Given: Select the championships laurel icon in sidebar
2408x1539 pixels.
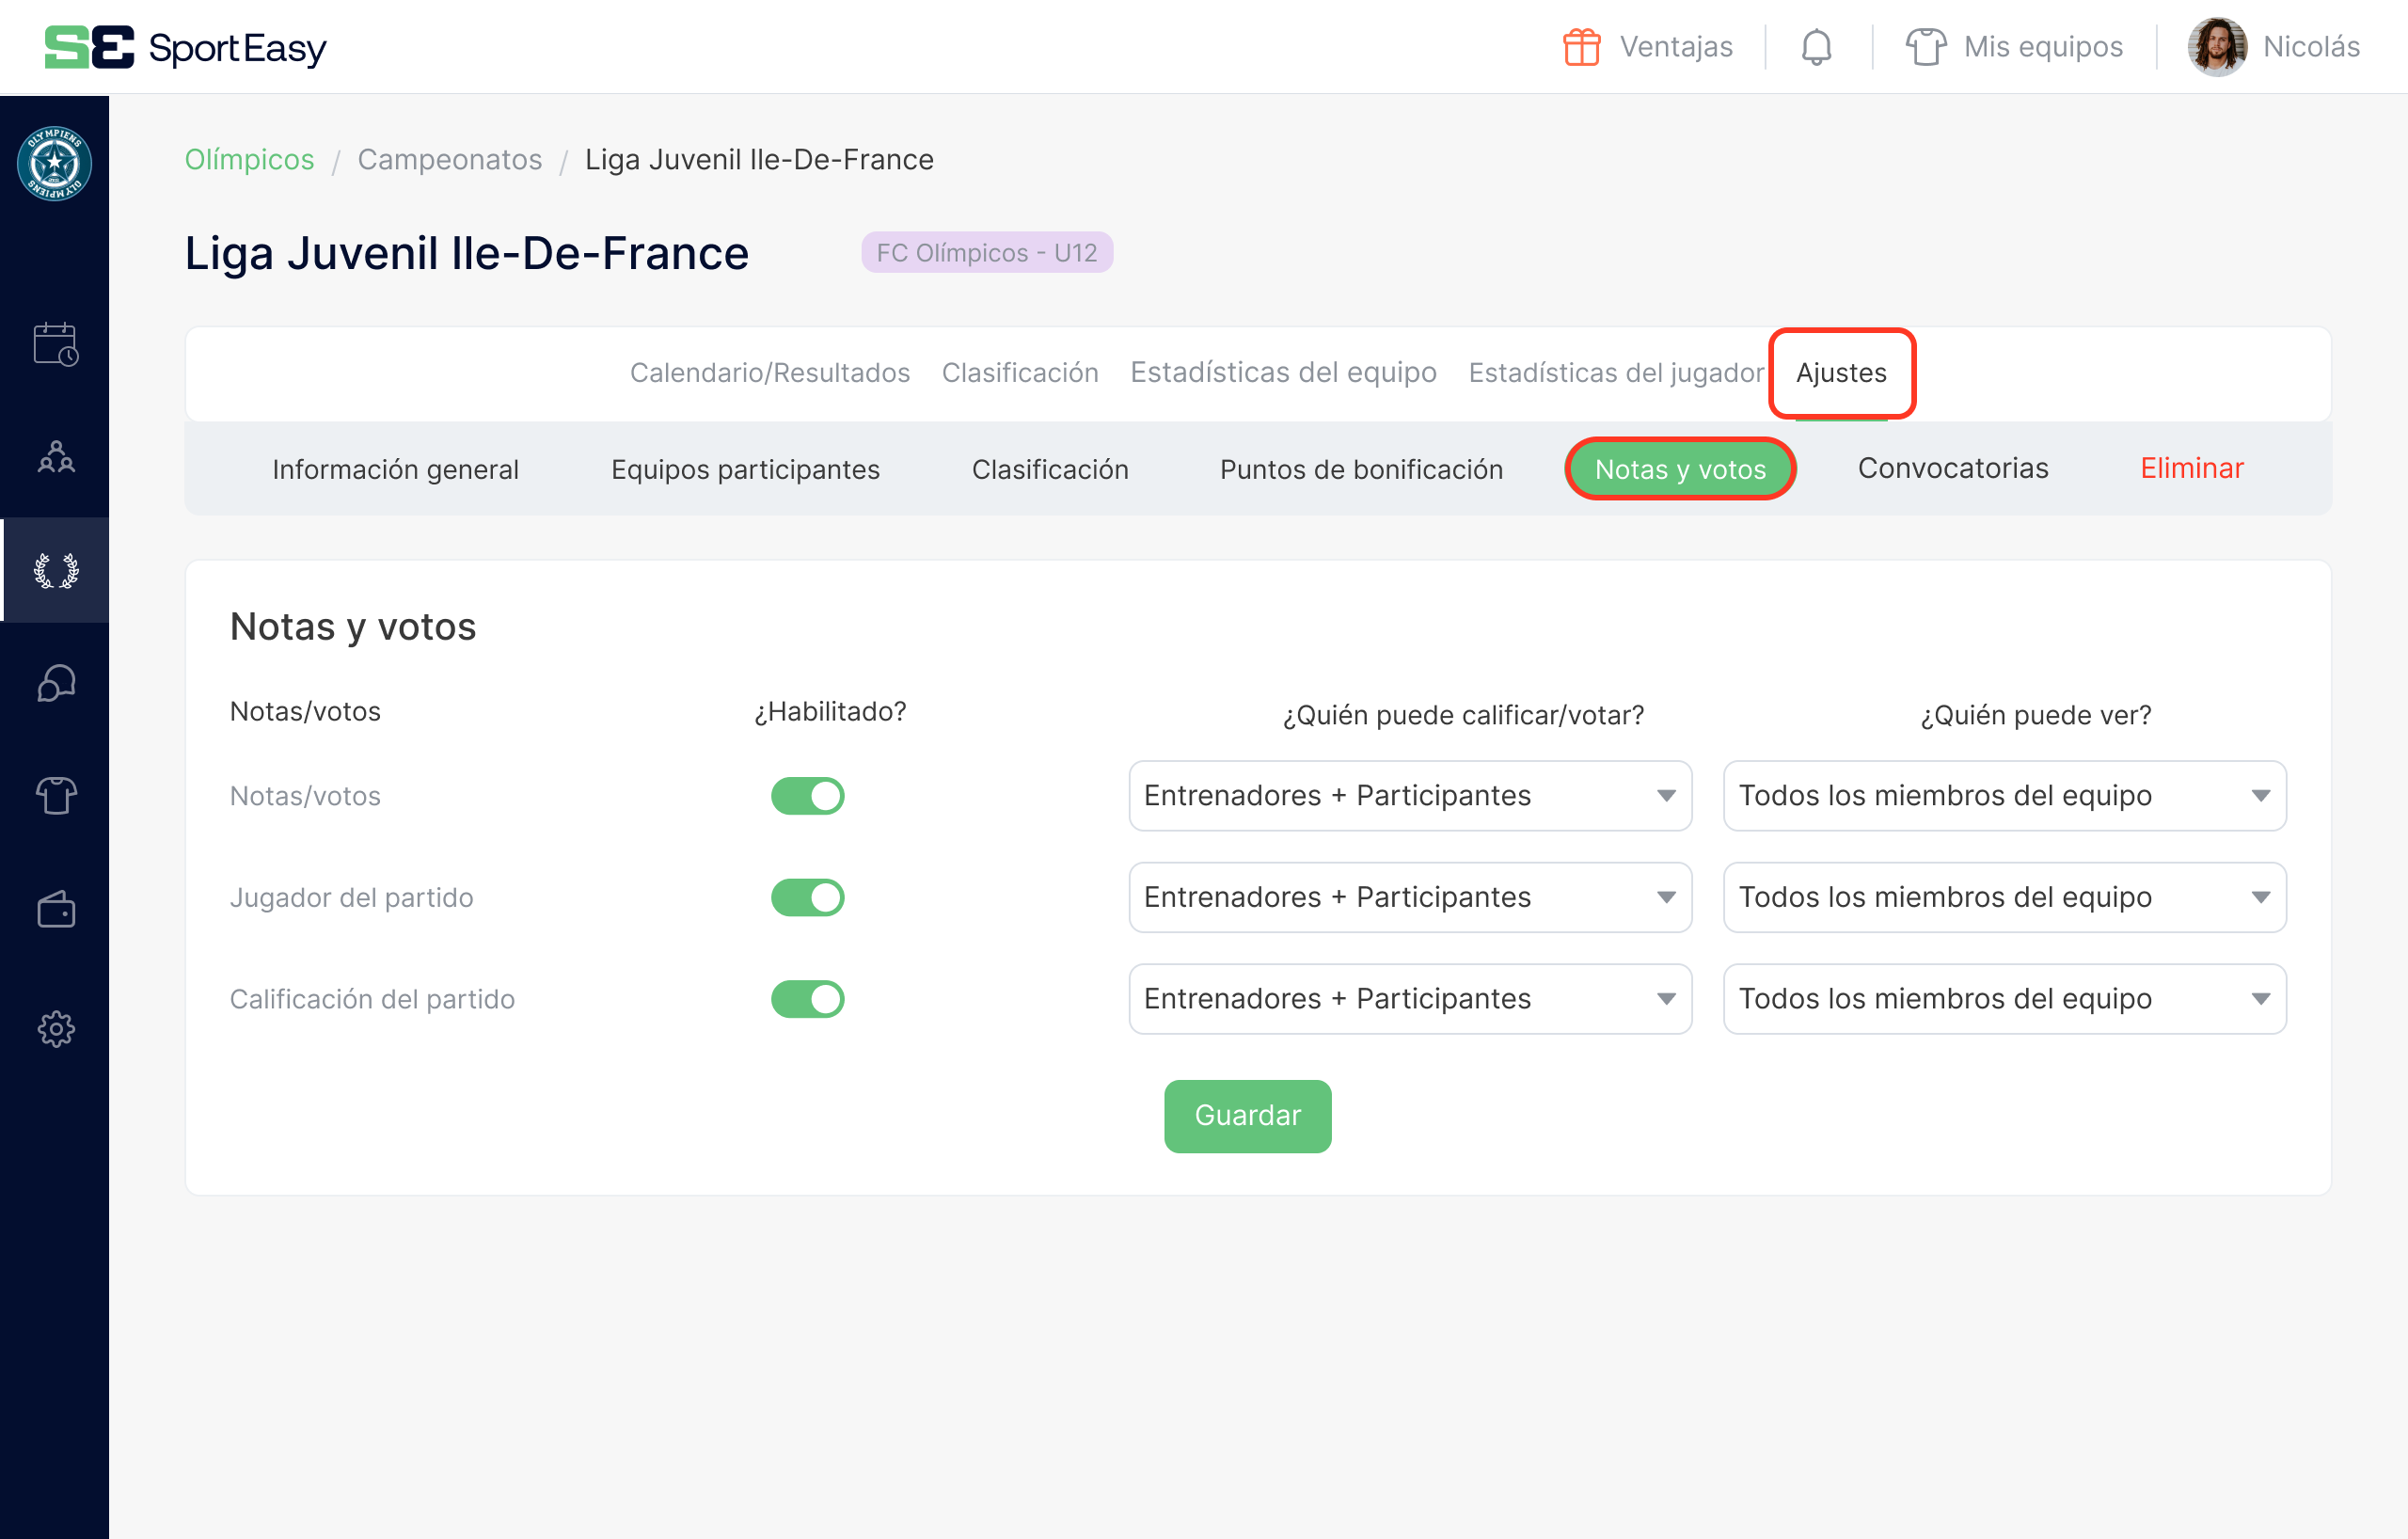Looking at the screenshot, I should click(x=56, y=570).
